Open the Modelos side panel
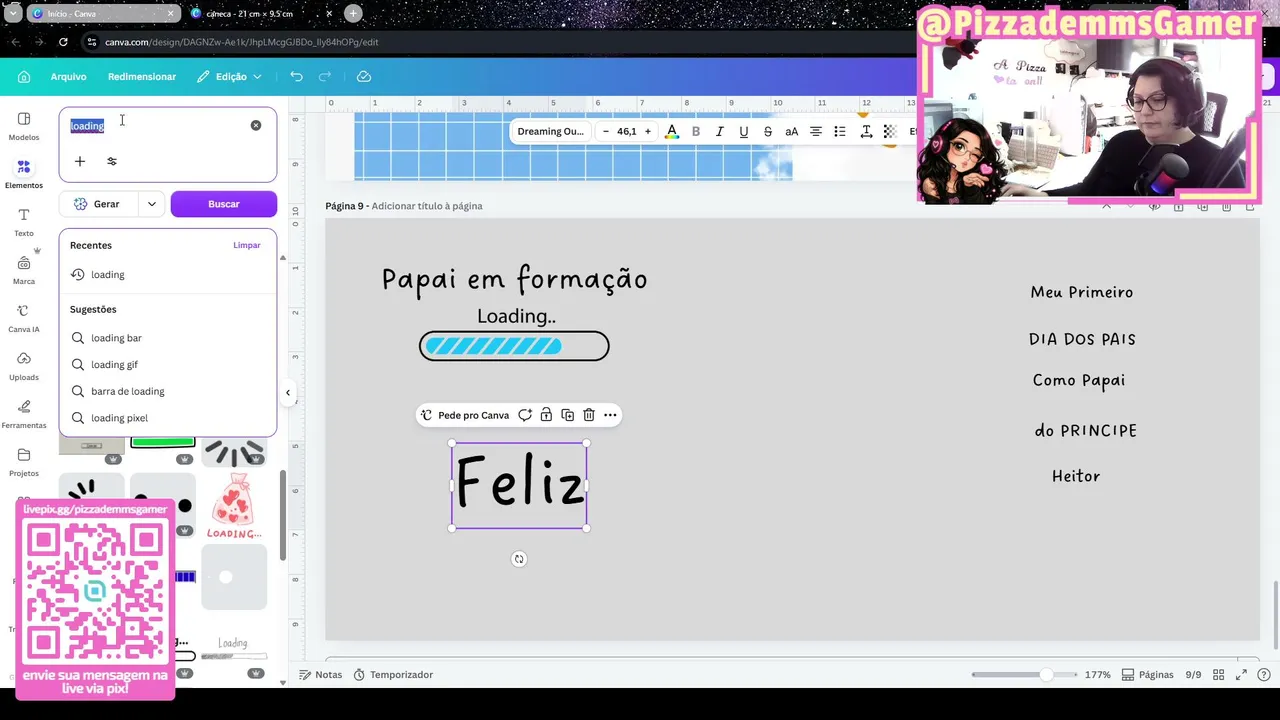 click(x=24, y=126)
